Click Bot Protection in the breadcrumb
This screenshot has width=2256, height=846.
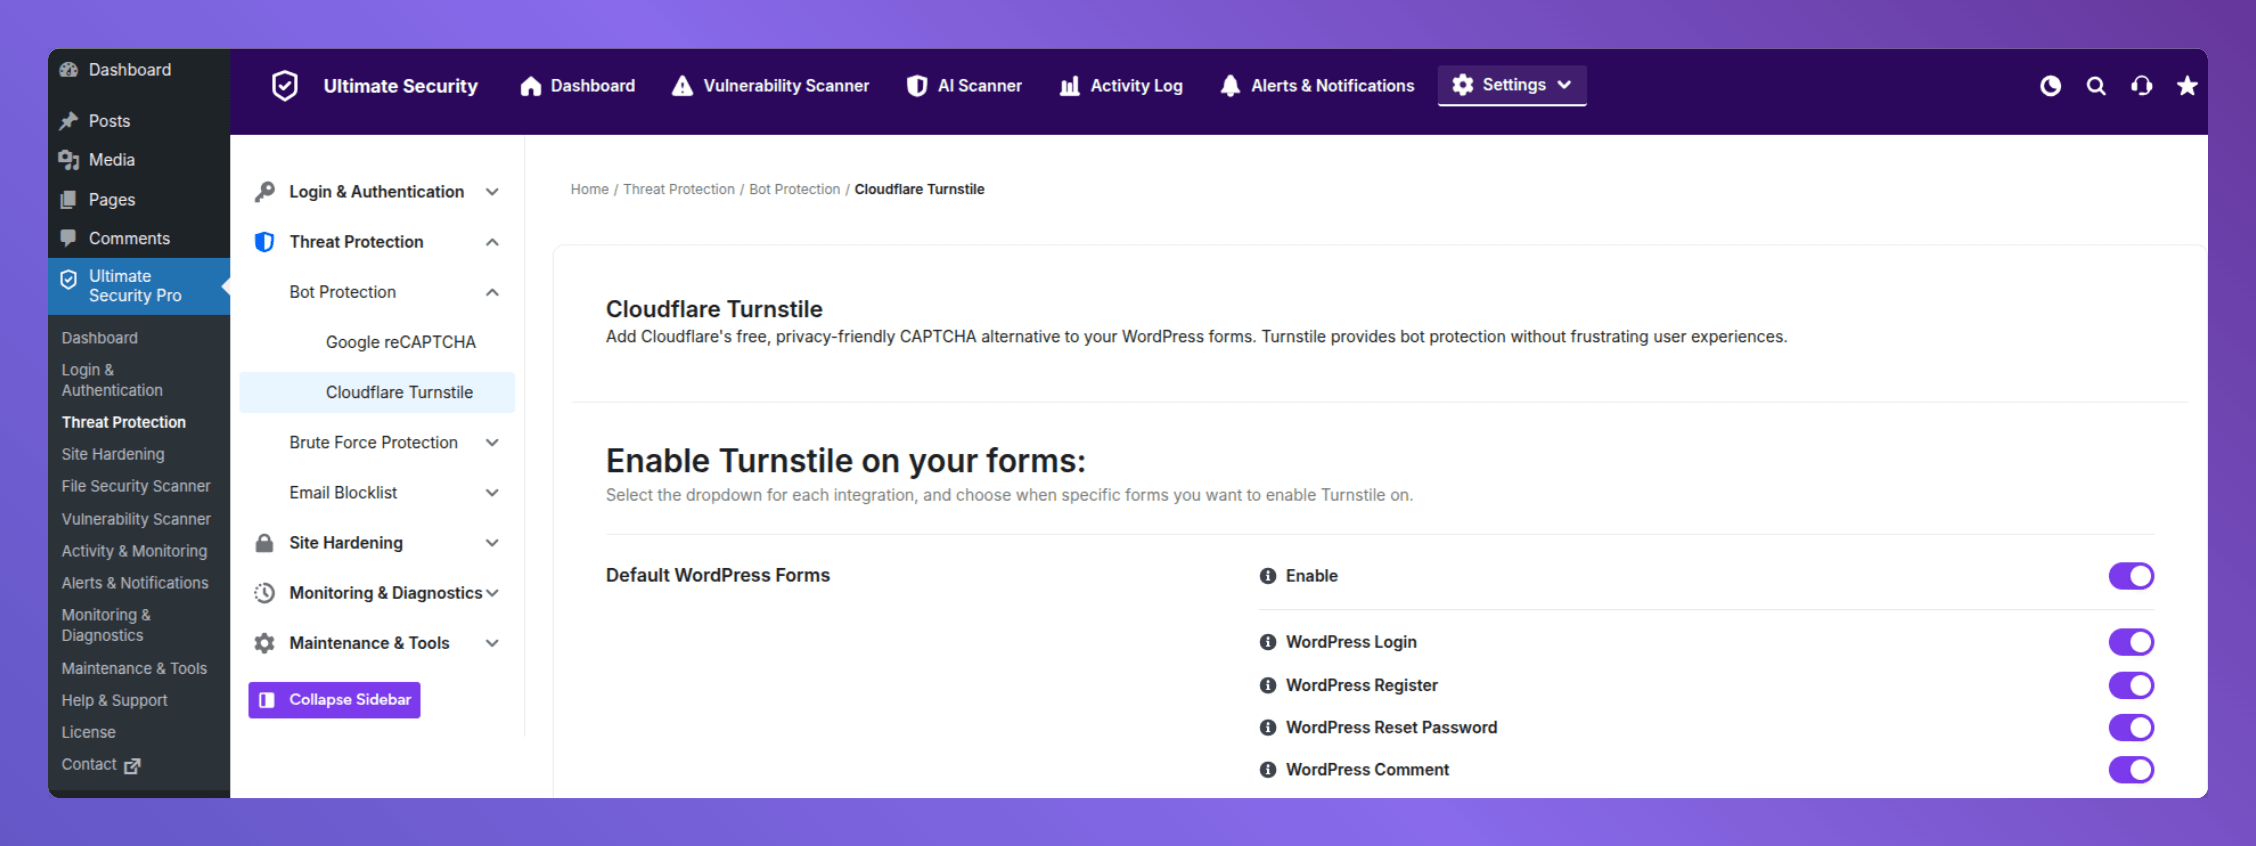[x=795, y=189]
